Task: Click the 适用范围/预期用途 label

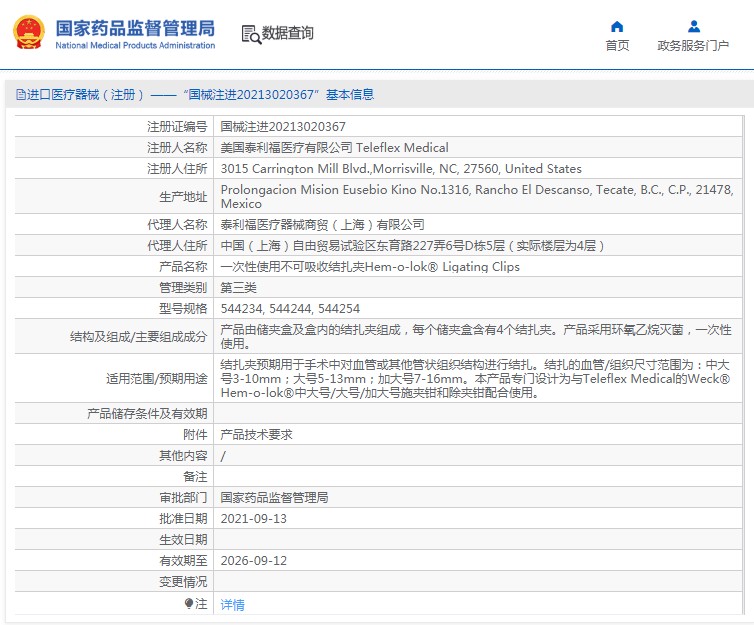Action: pos(157,379)
